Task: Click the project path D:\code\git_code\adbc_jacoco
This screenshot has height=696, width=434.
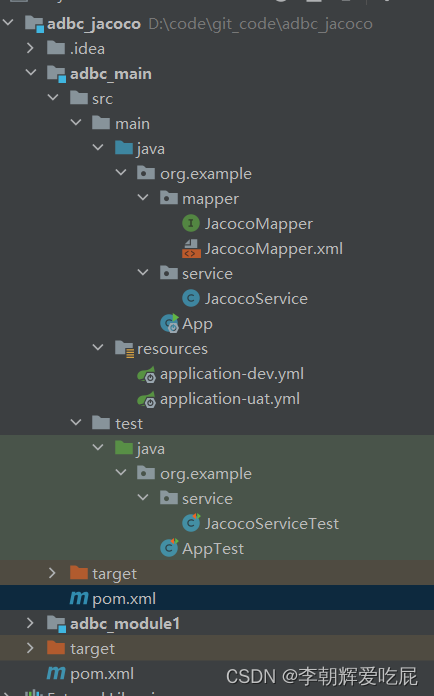Action: click(260, 24)
